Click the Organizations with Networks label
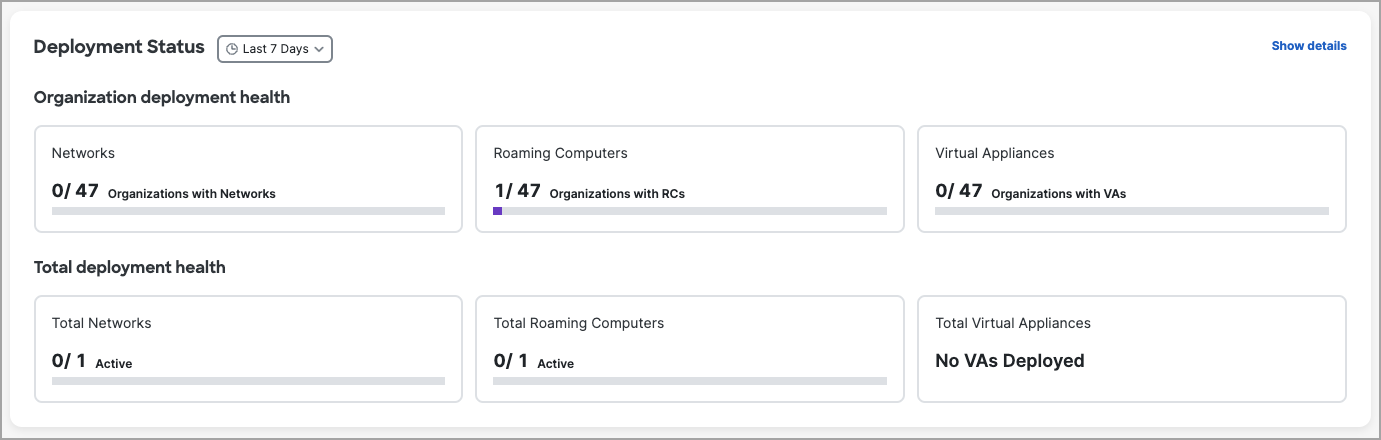 coord(191,194)
